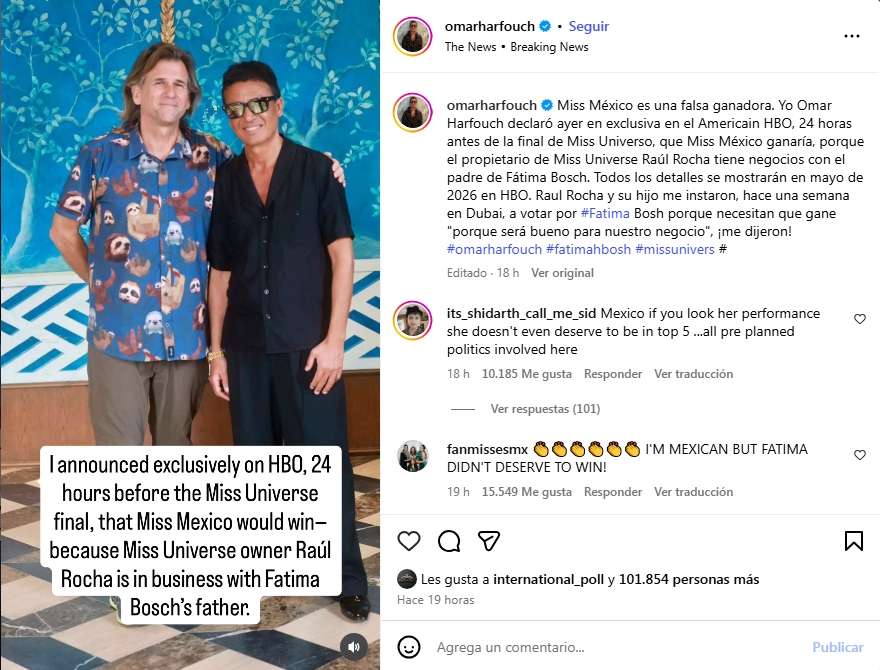Like the comment by its_shidarth_call_me_sid
Image resolution: width=880 pixels, height=670 pixels.
tap(859, 319)
